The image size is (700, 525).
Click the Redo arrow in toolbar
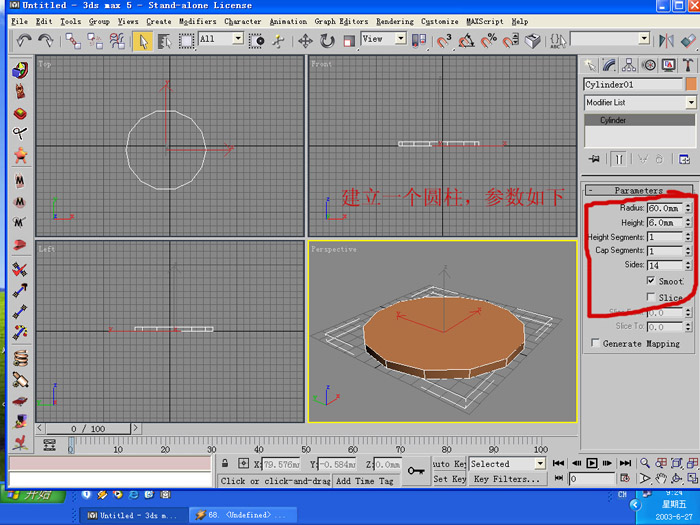[x=46, y=41]
